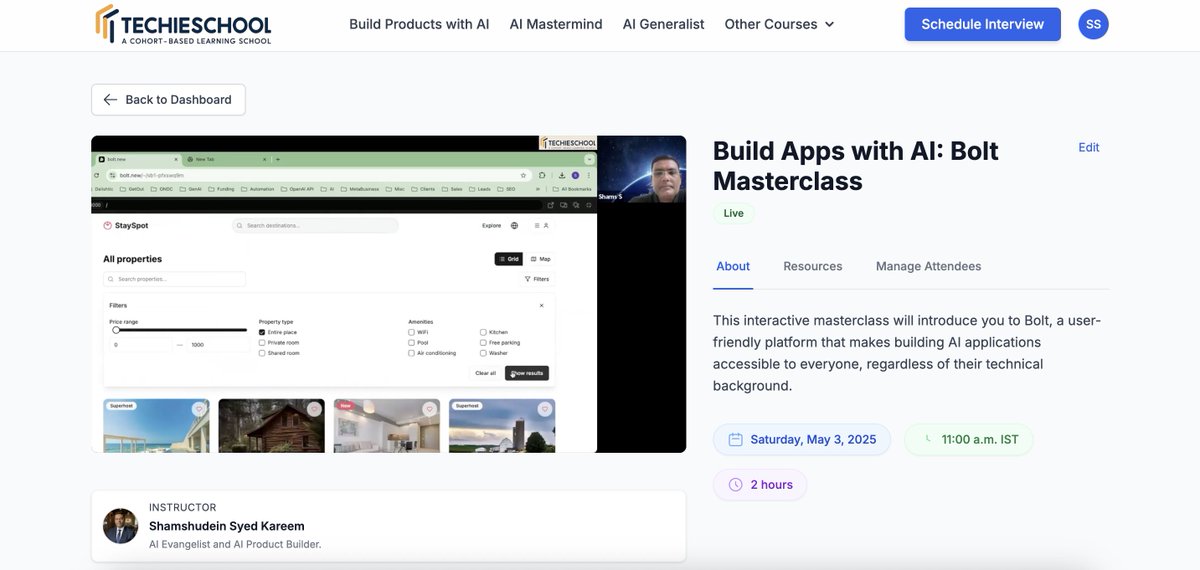Click the clock icon beside 2 hours
Screen dimensions: 1200x570
click(735, 485)
